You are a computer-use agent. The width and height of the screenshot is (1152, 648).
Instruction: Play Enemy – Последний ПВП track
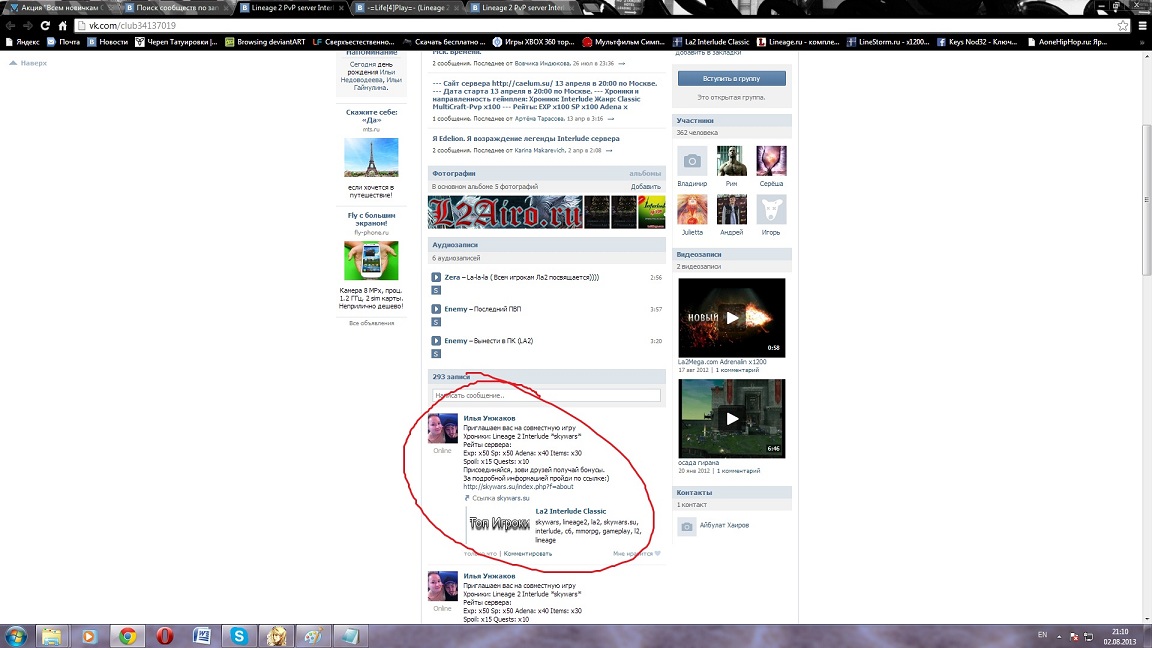[x=436, y=309]
